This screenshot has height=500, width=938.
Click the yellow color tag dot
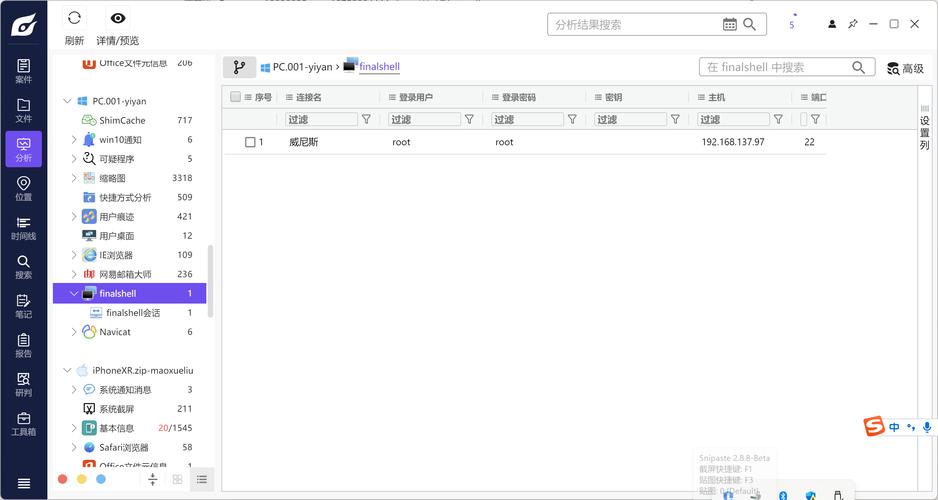[x=82, y=479]
